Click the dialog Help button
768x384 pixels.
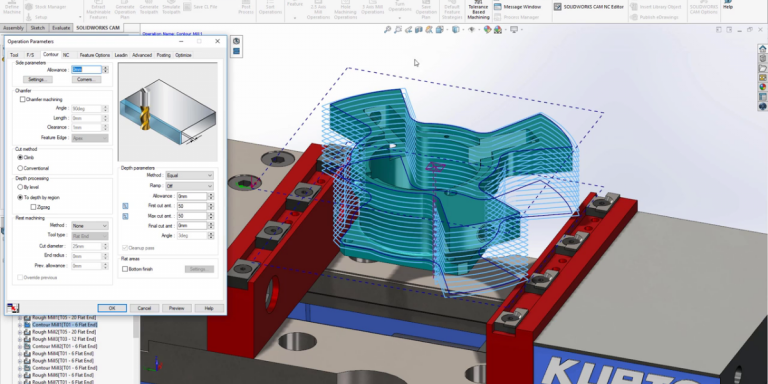[x=209, y=308]
